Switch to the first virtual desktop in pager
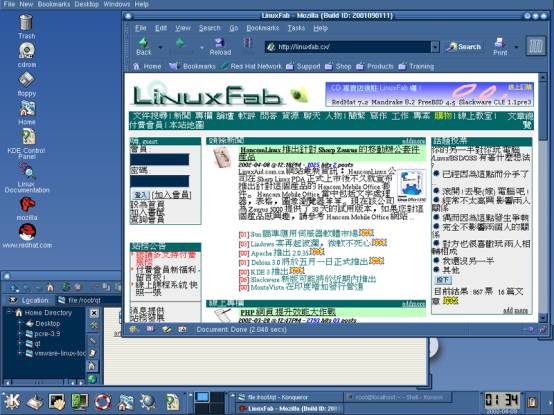Screen dimensions: 554x415 pyautogui.click(x=202, y=397)
